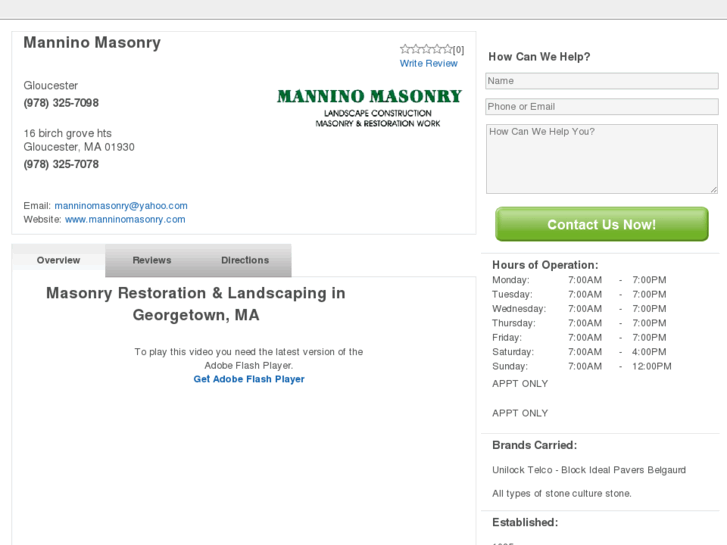Click the Mannino Masonry logo image

[369, 108]
